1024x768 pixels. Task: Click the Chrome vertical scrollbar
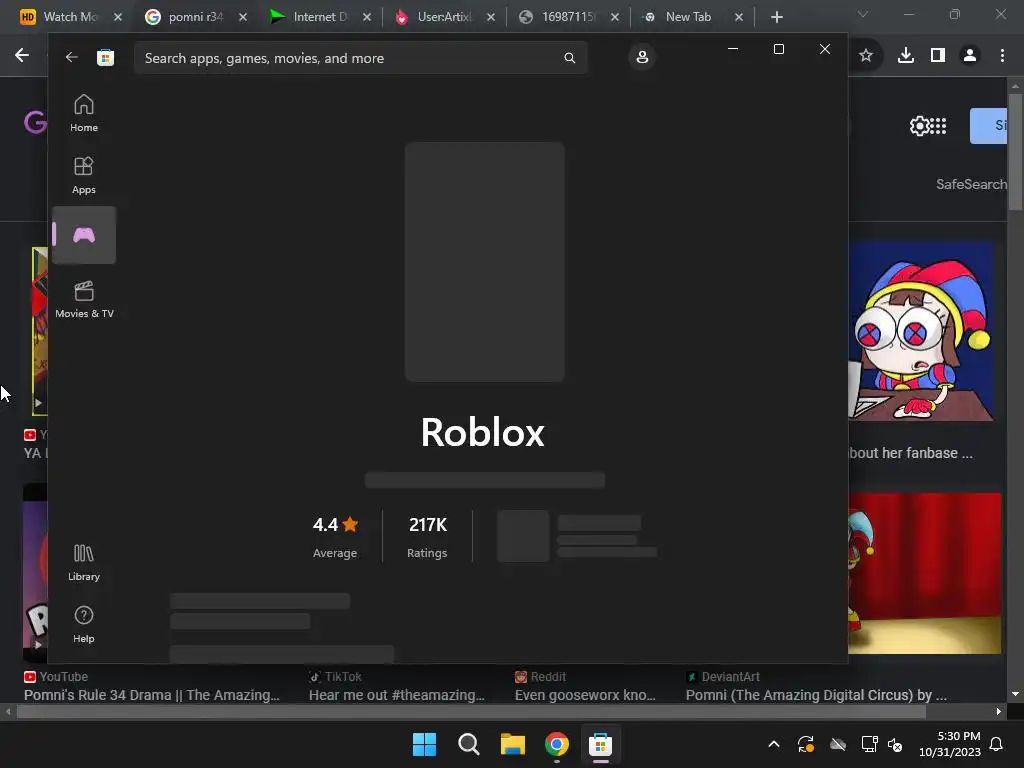coord(1015,152)
